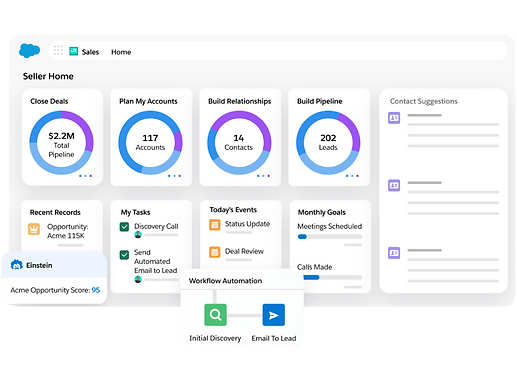The image size is (517, 370).
Task: Open Send Automated Email to Lead task
Action: click(x=155, y=261)
